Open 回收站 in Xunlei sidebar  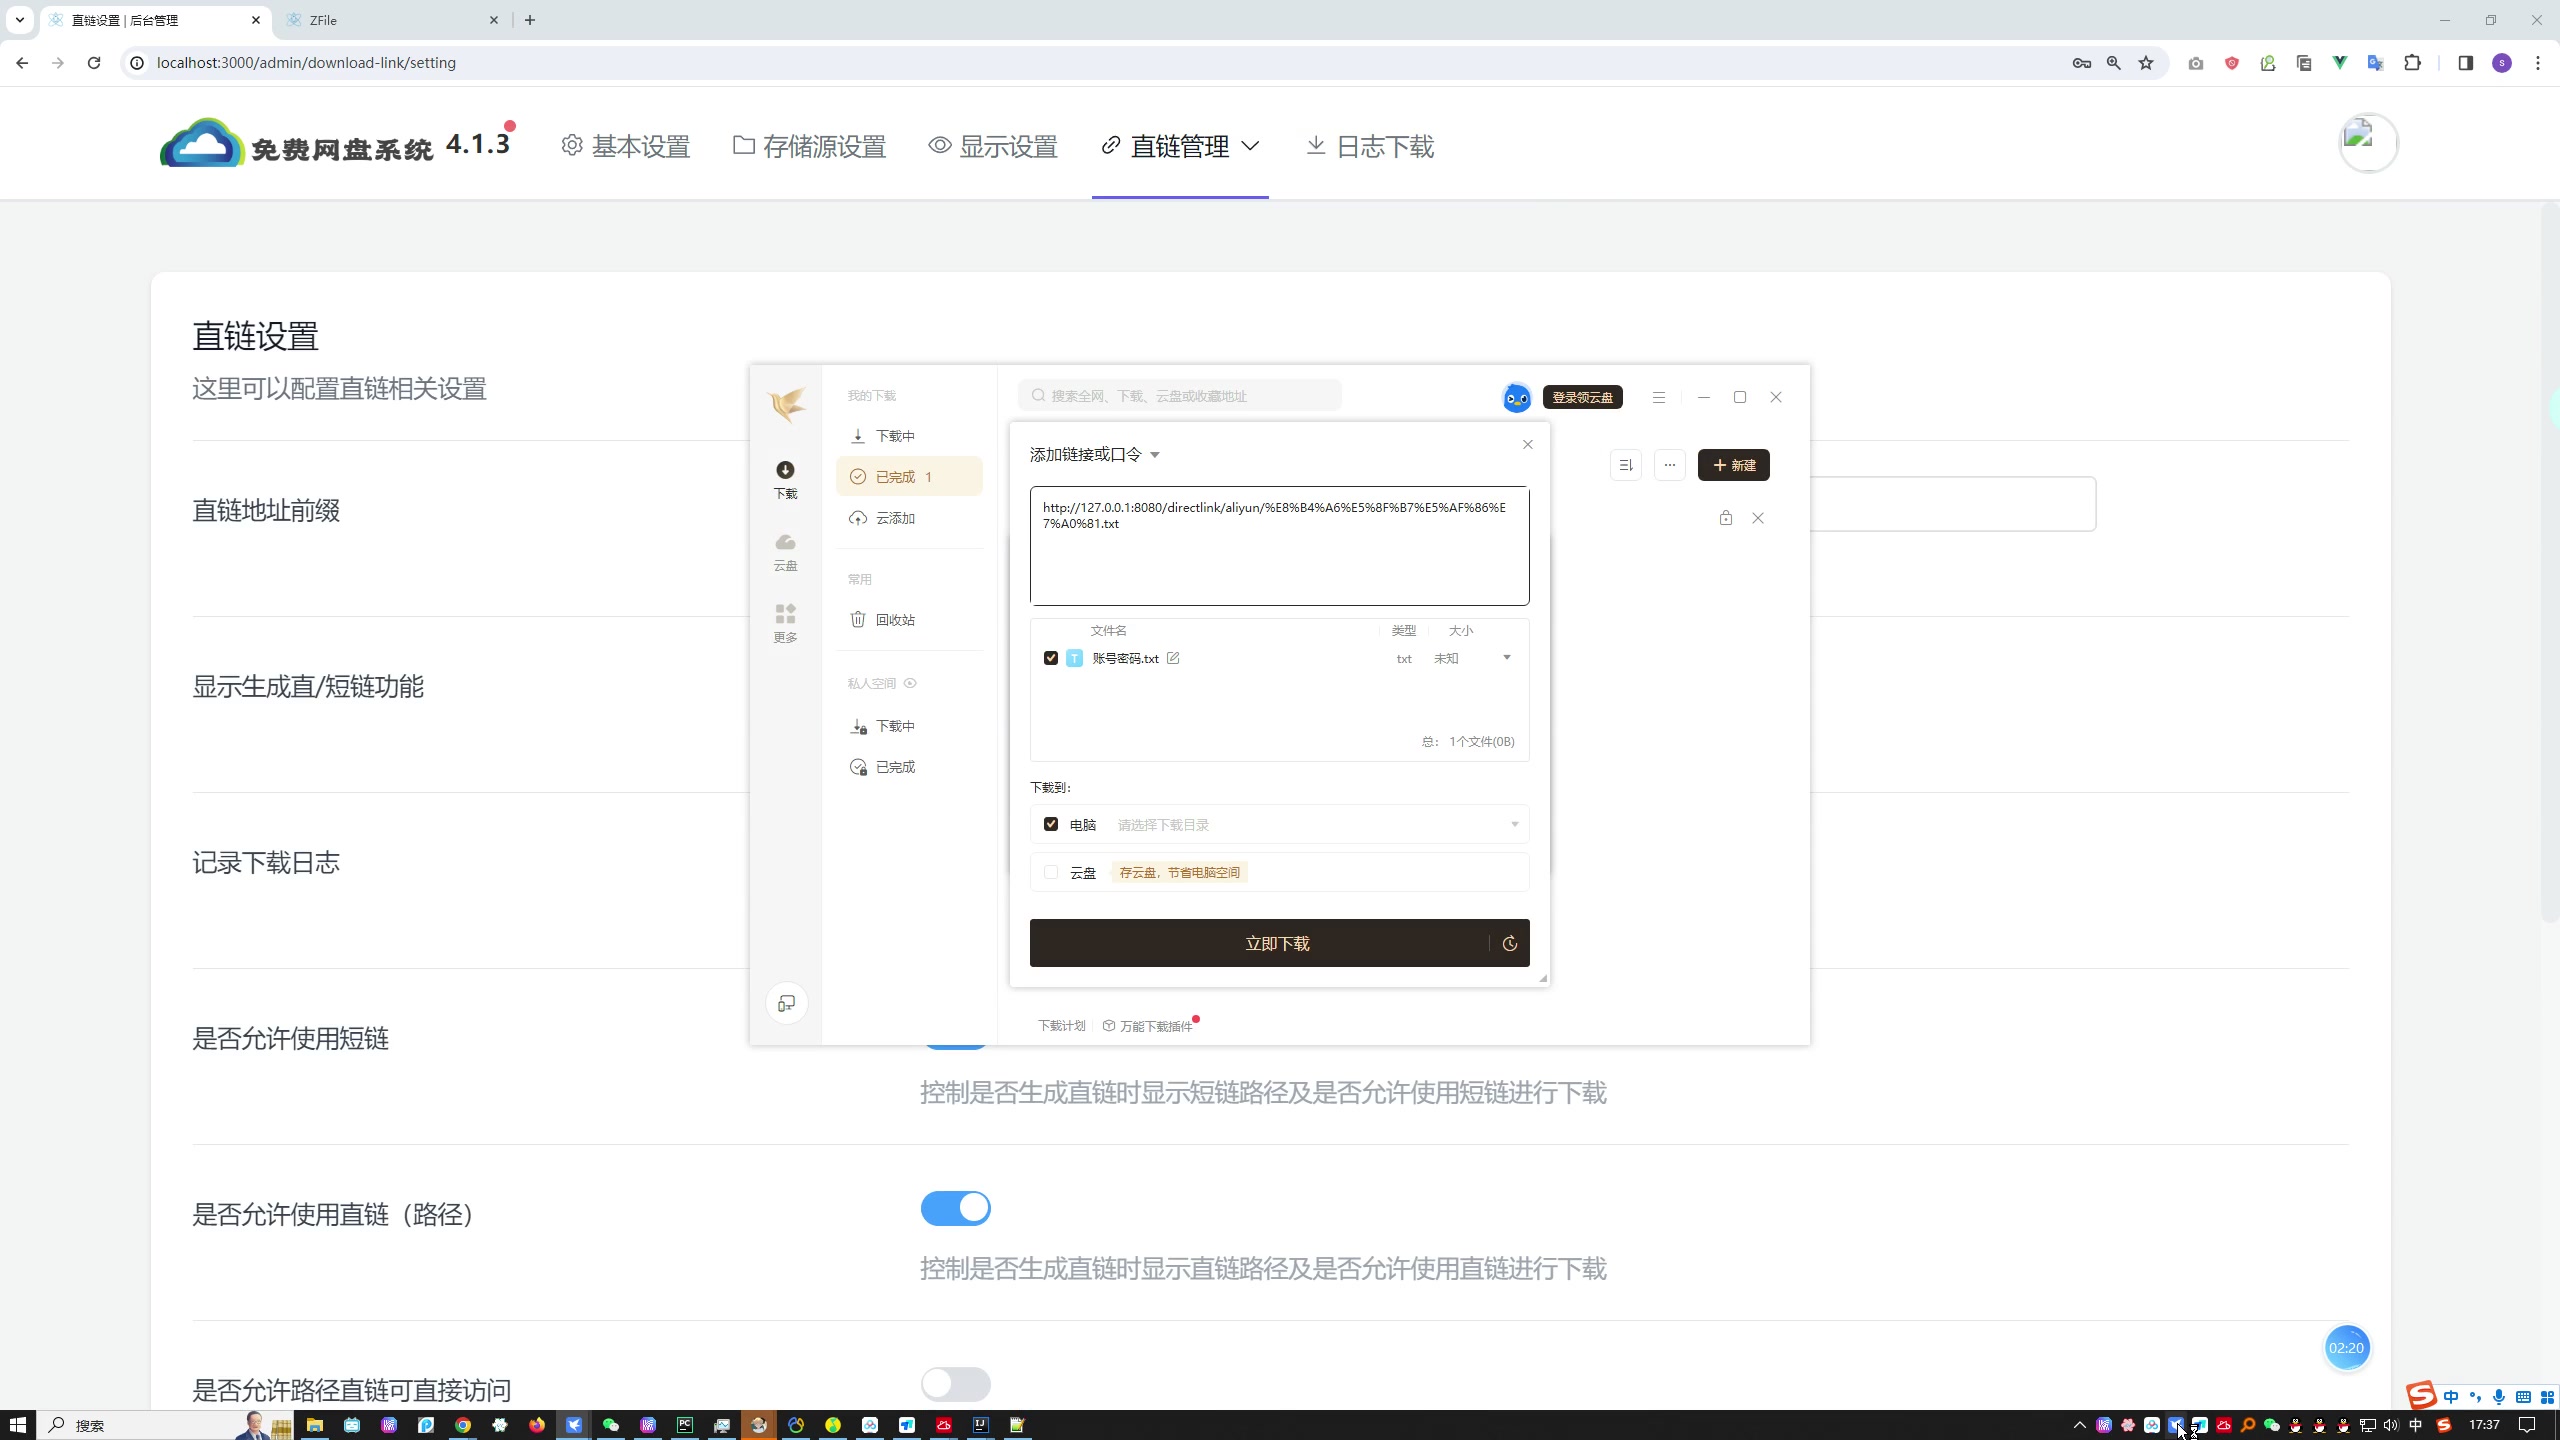(x=909, y=620)
